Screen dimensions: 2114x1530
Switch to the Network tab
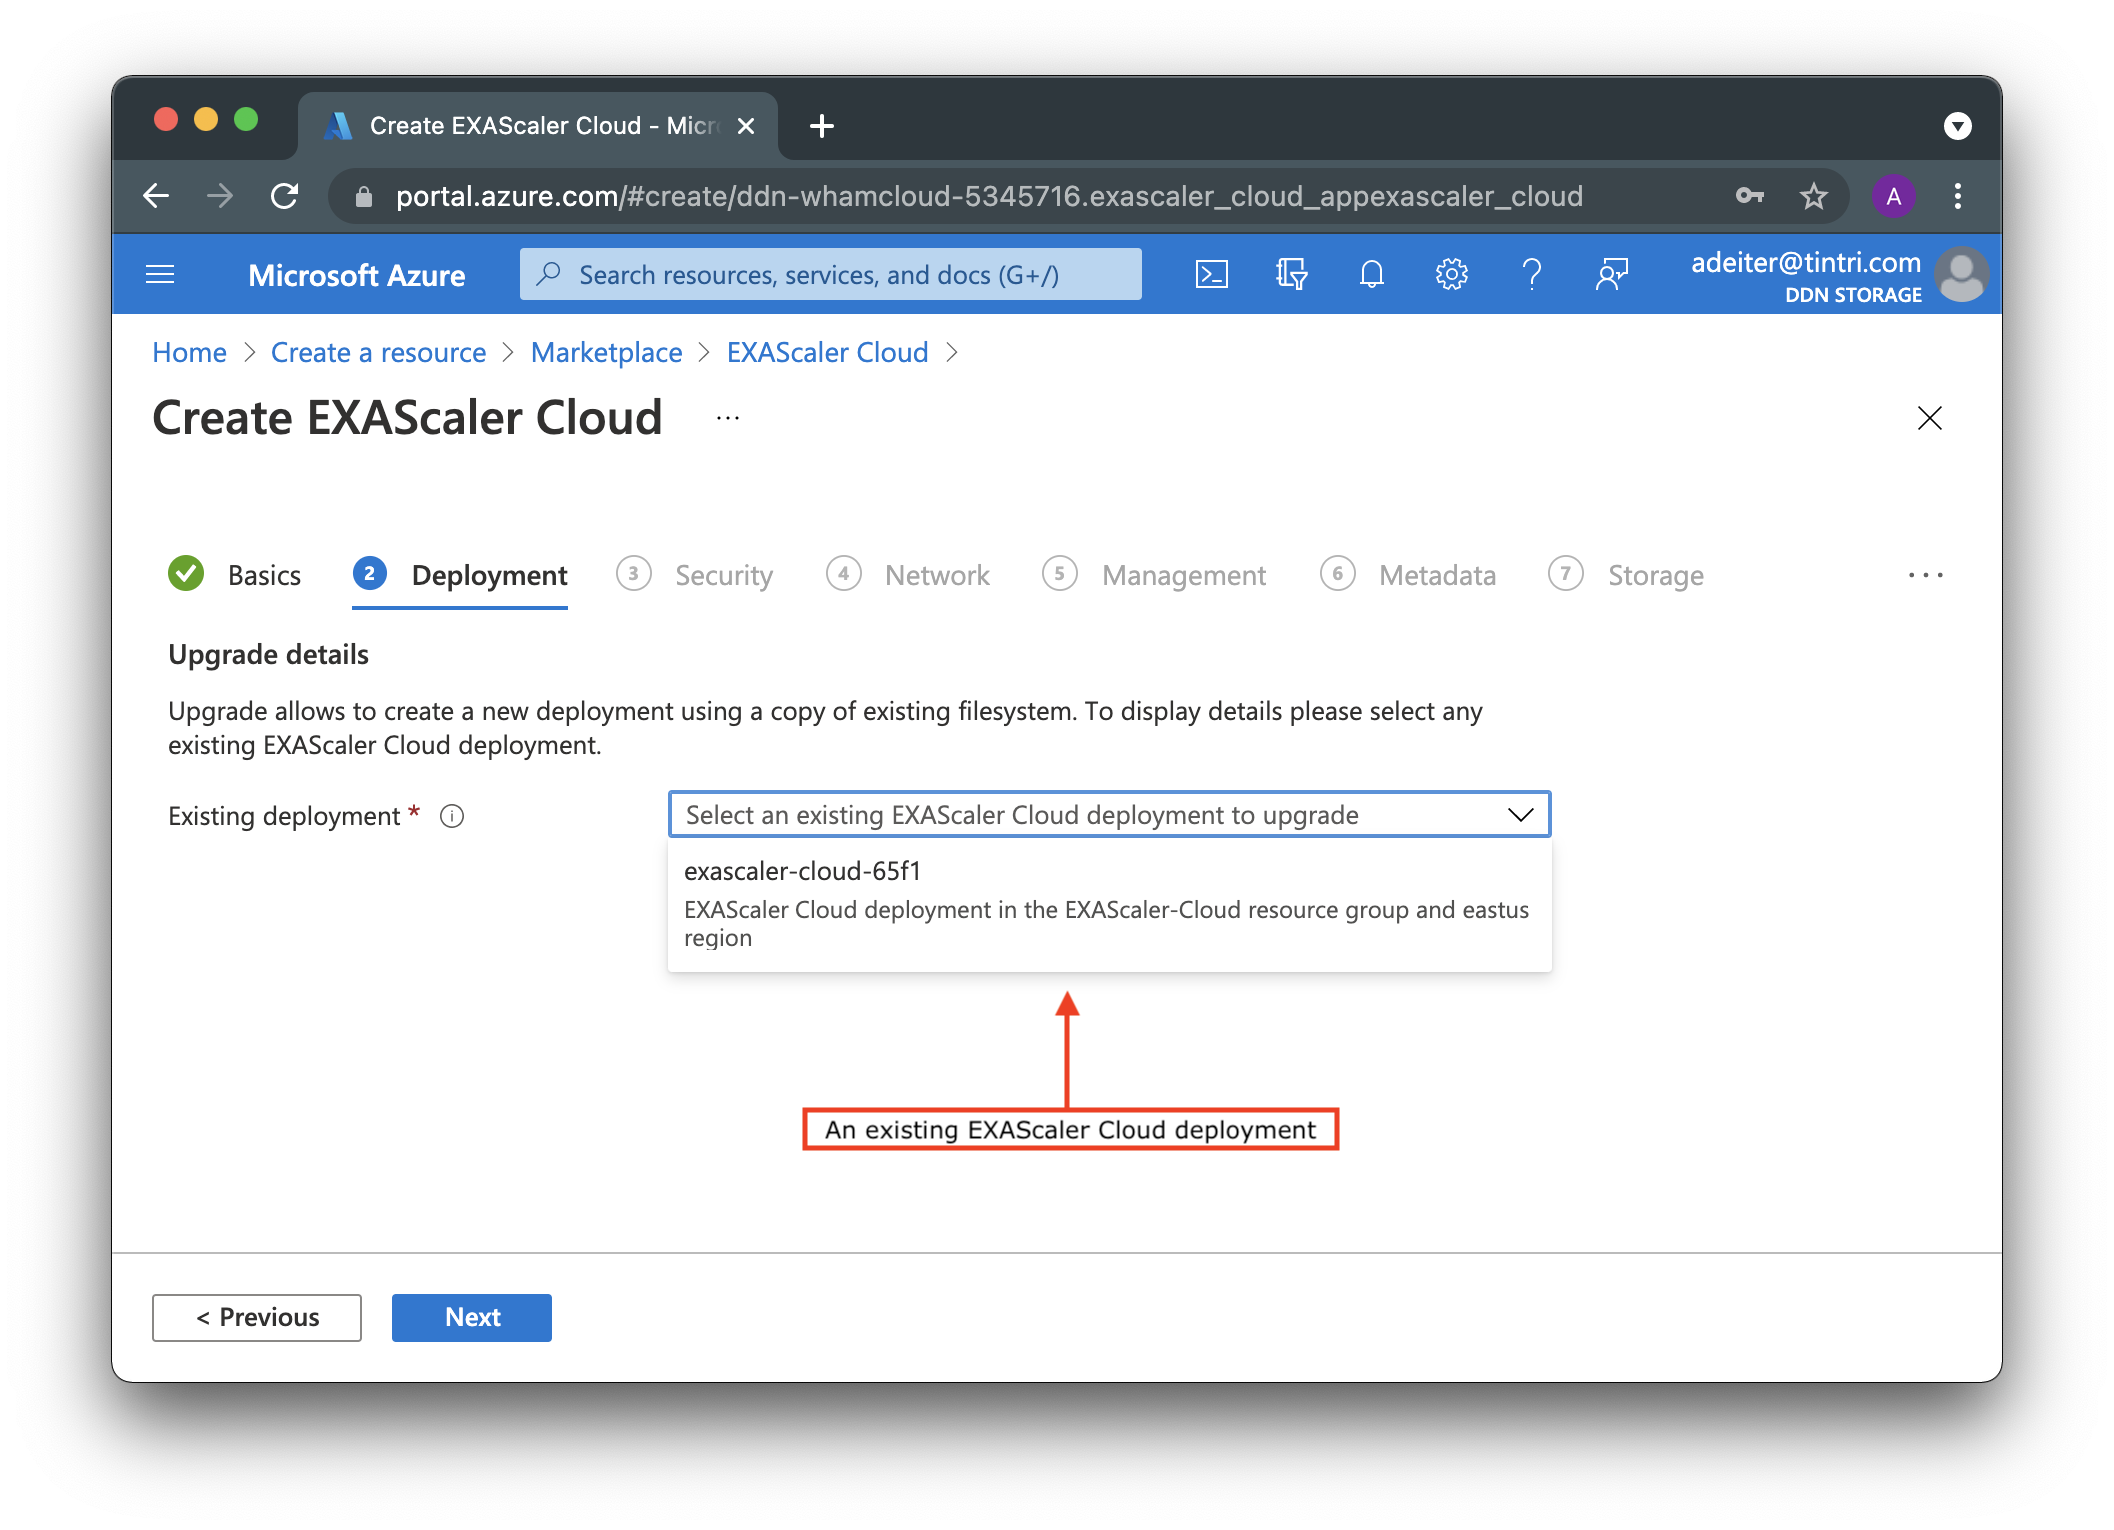[x=908, y=575]
